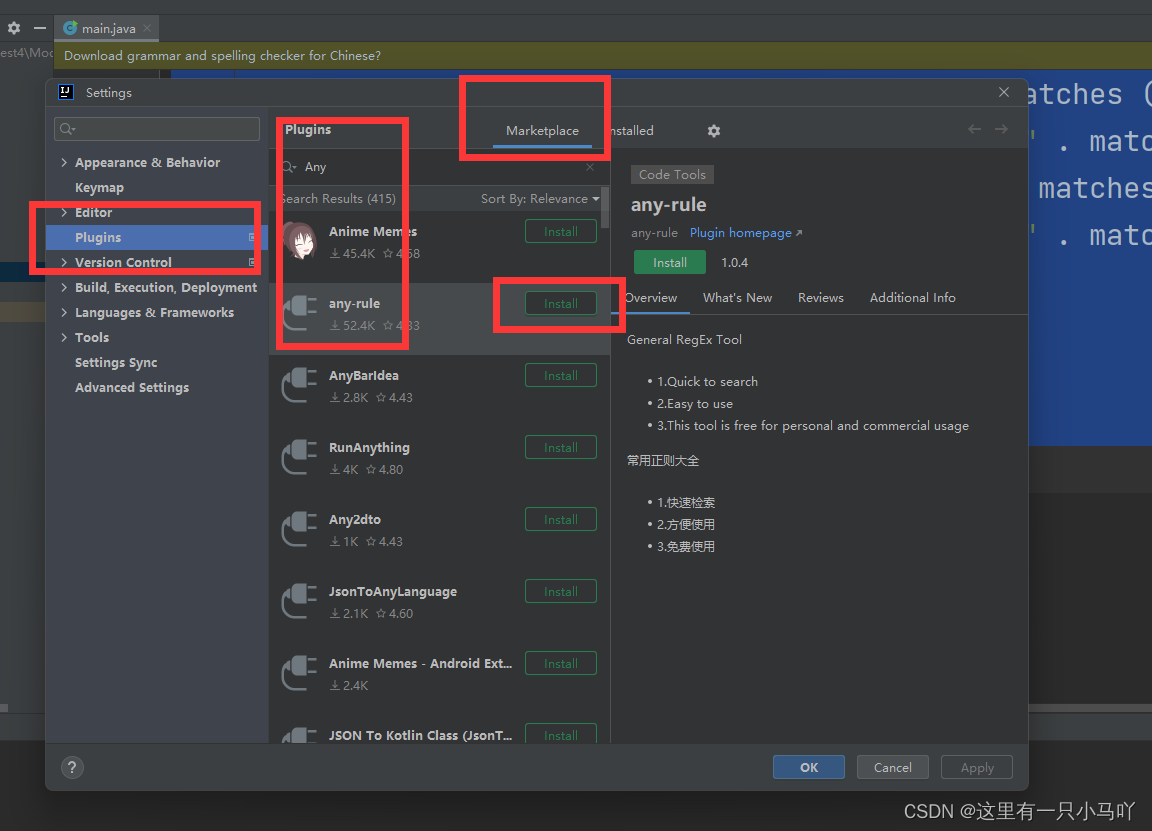Expand Languages & Frameworks section

64,312
